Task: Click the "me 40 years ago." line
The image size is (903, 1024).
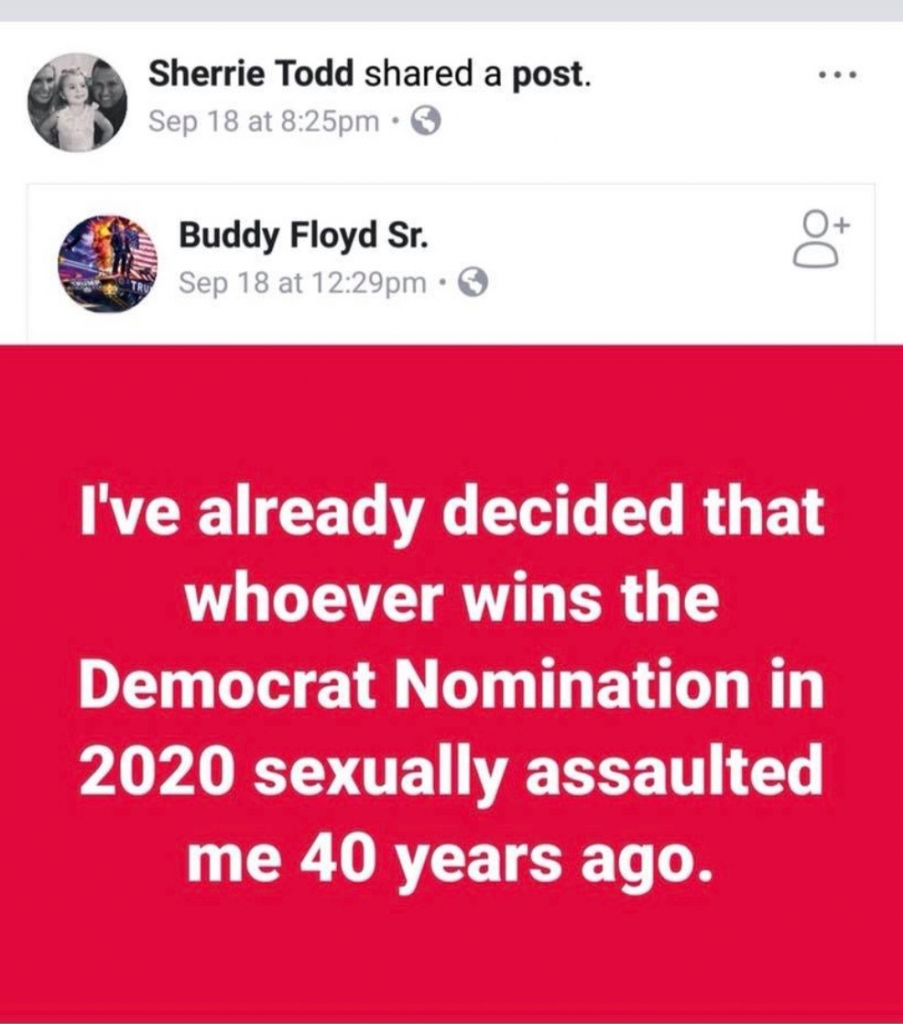Action: [x=451, y=858]
